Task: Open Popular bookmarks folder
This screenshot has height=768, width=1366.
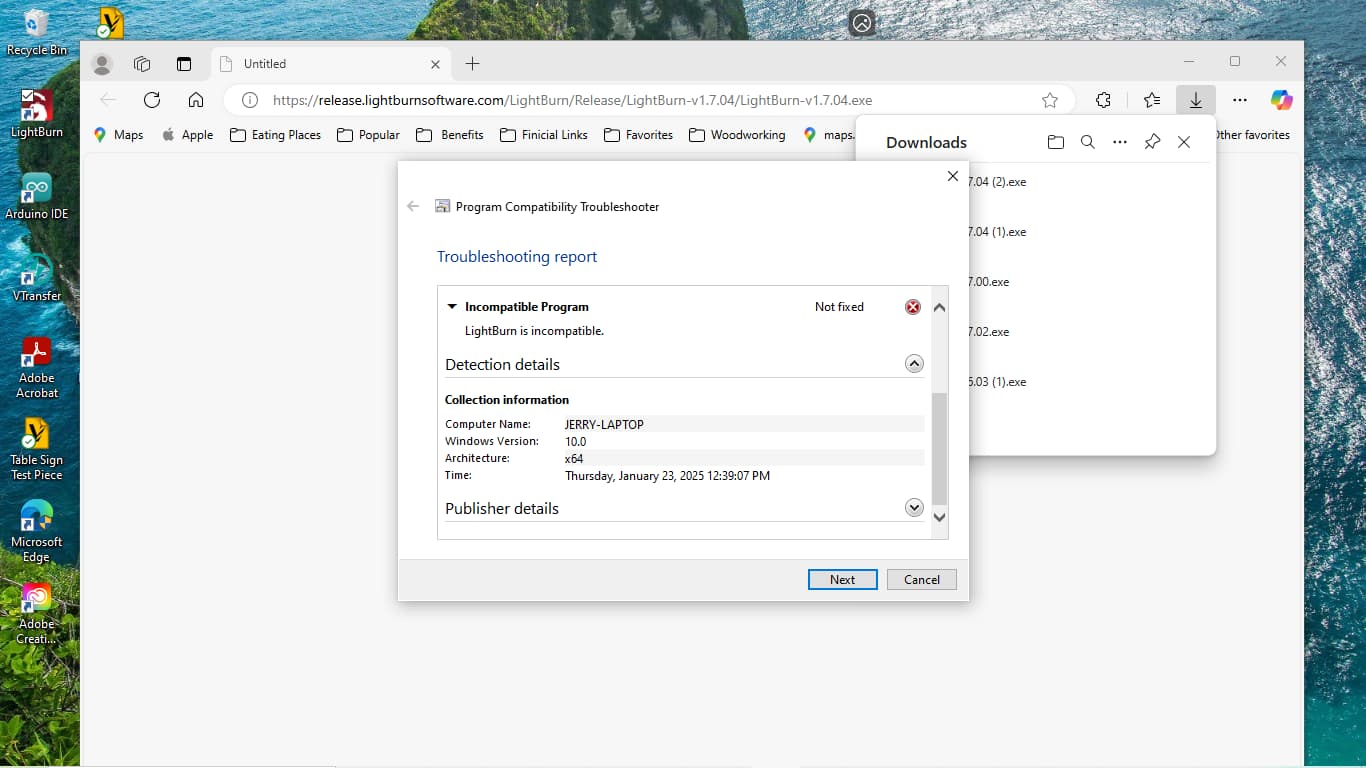Action: click(368, 135)
